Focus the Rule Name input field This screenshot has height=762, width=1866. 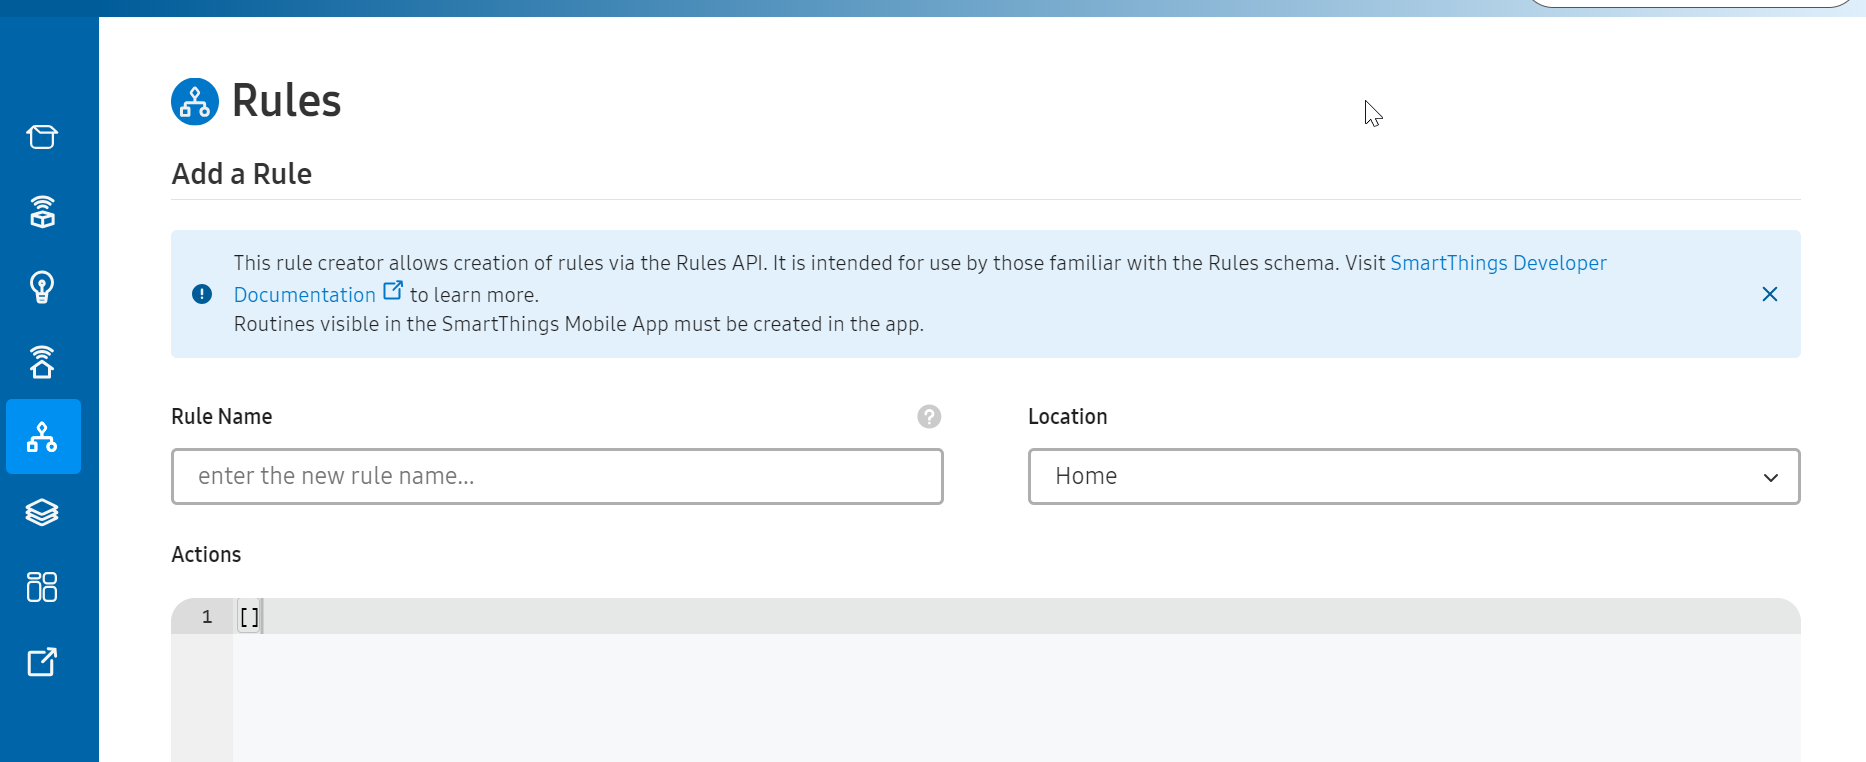pos(557,477)
